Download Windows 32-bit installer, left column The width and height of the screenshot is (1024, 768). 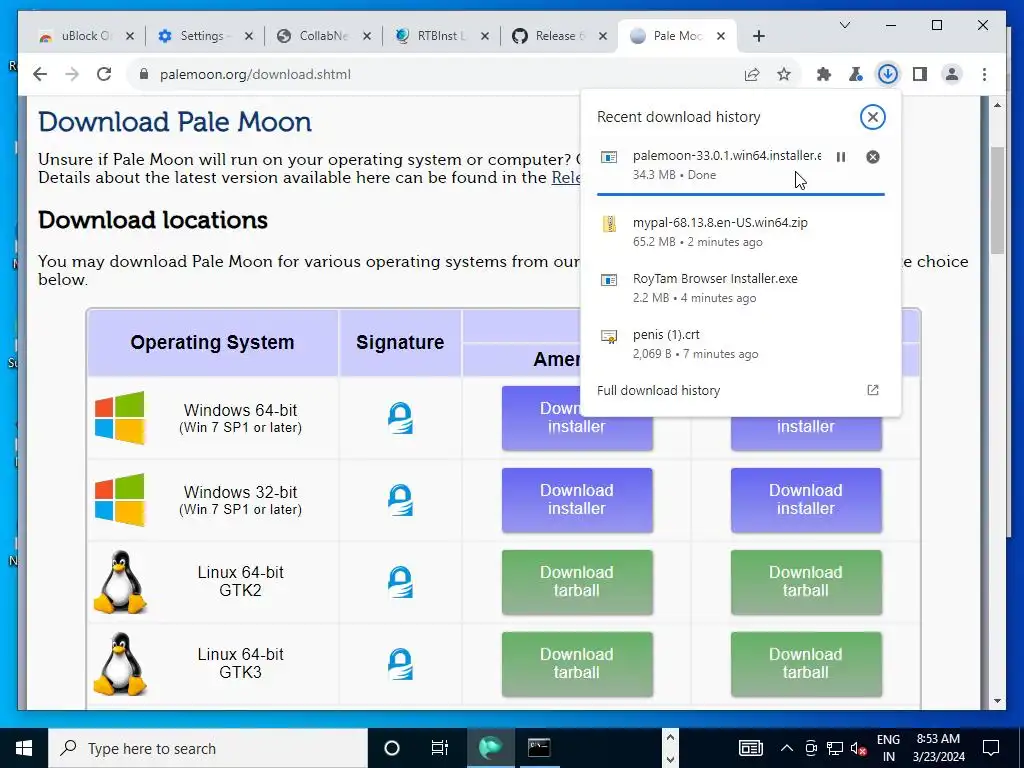[577, 500]
